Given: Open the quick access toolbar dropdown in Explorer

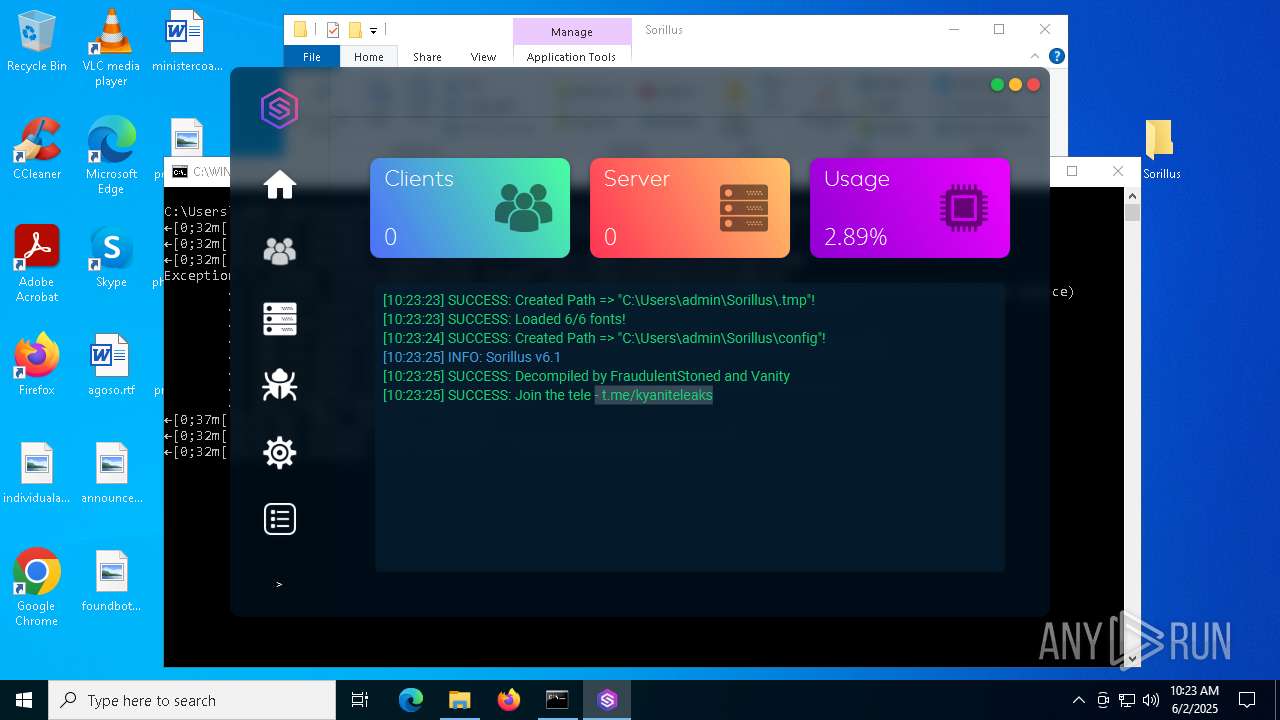Looking at the screenshot, I should tap(374, 31).
